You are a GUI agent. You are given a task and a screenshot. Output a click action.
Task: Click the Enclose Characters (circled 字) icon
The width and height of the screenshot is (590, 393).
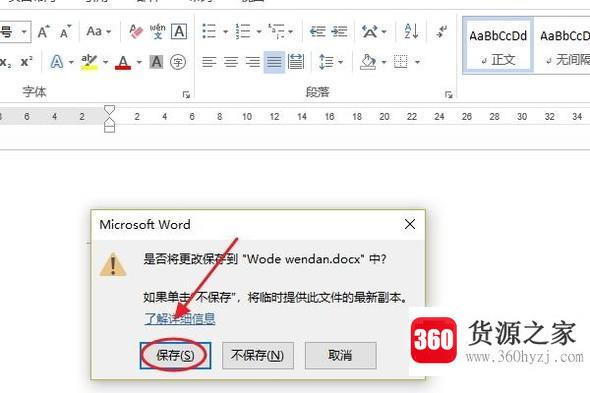(178, 62)
